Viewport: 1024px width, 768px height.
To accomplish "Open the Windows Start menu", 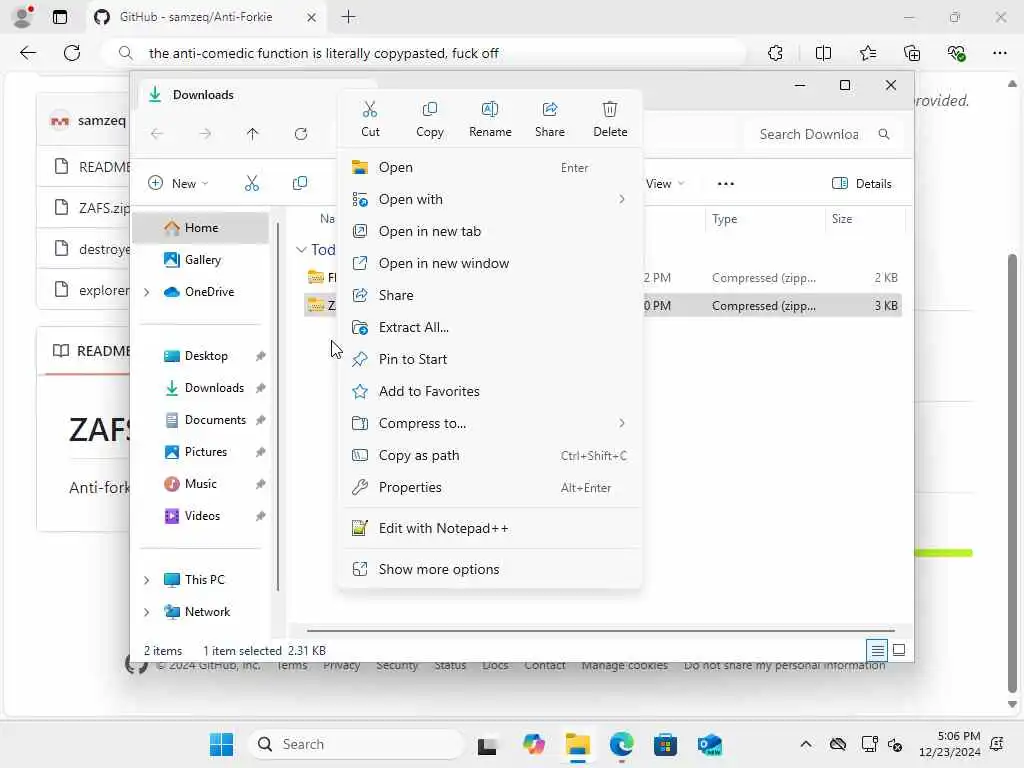I will coord(221,744).
